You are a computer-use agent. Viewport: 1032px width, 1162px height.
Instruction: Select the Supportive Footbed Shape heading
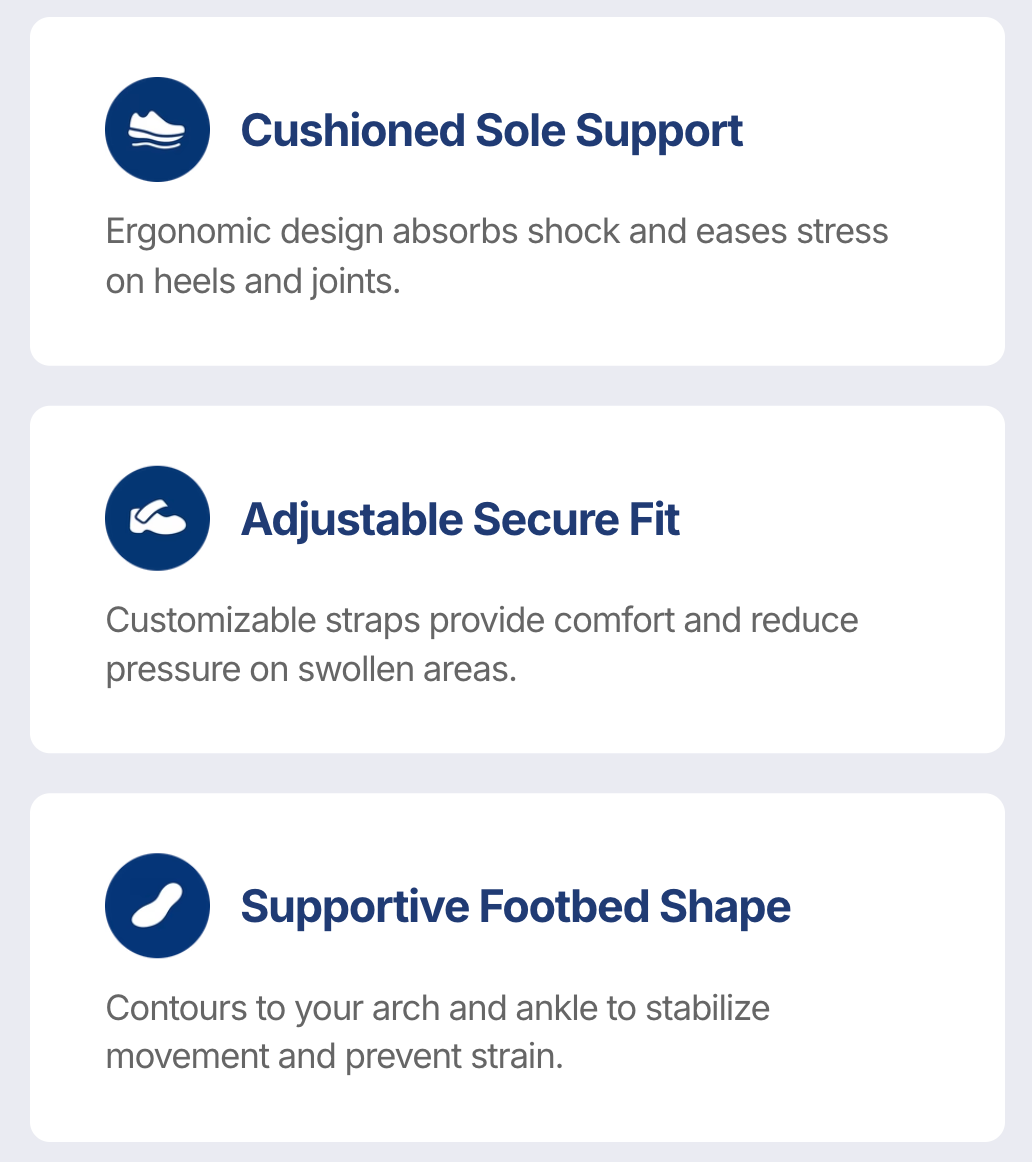(515, 907)
